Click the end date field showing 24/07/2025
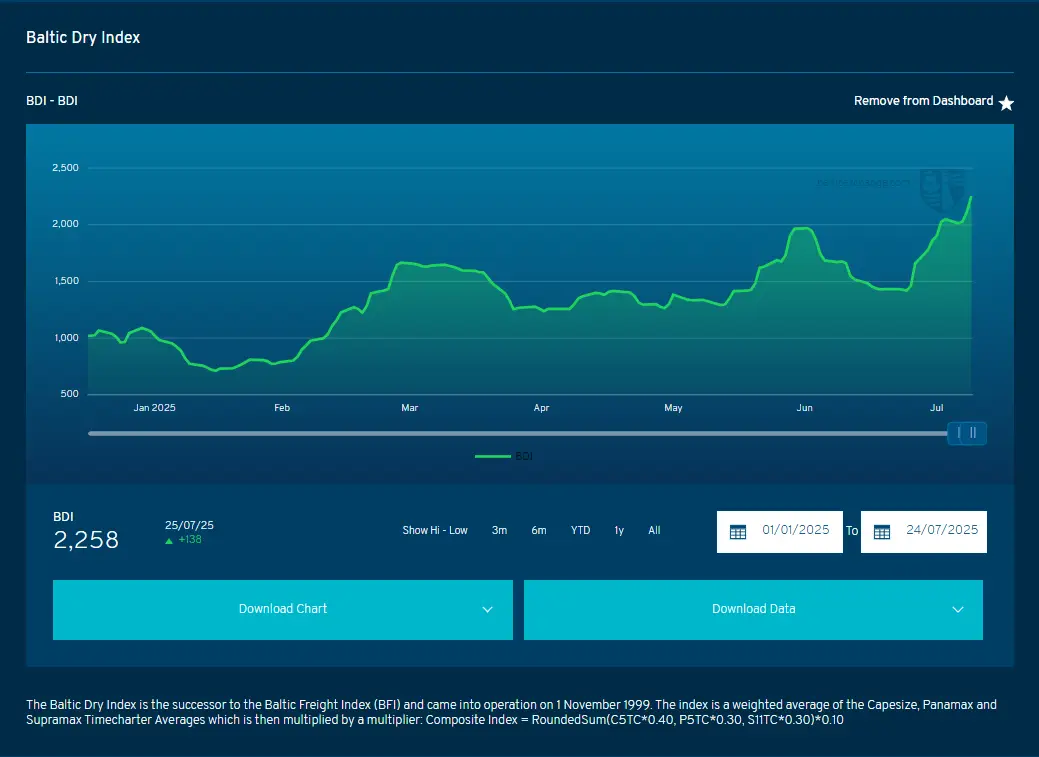The height and width of the screenshot is (757, 1039). 941,531
